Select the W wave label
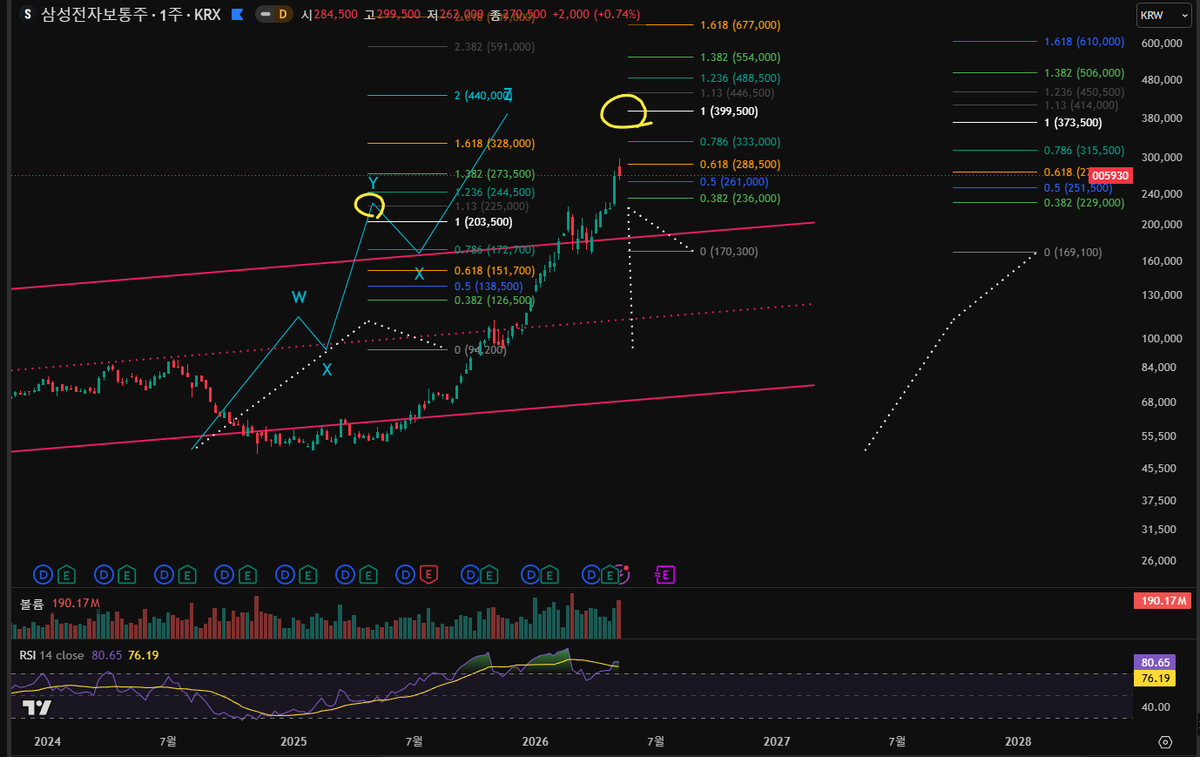This screenshot has width=1200, height=757. click(x=299, y=298)
